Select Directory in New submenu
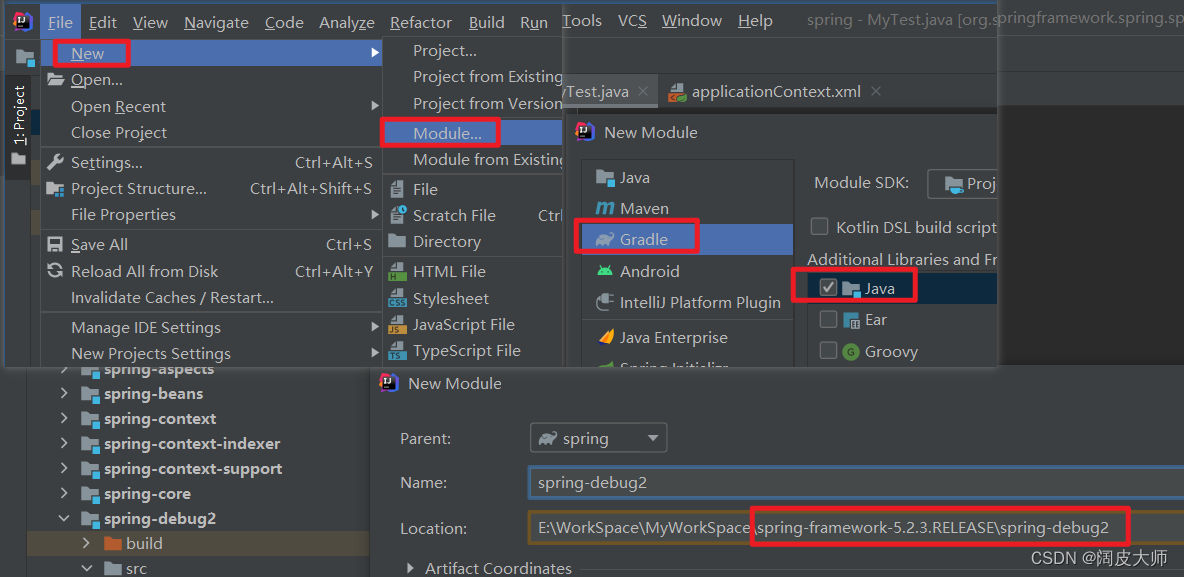 coord(473,242)
